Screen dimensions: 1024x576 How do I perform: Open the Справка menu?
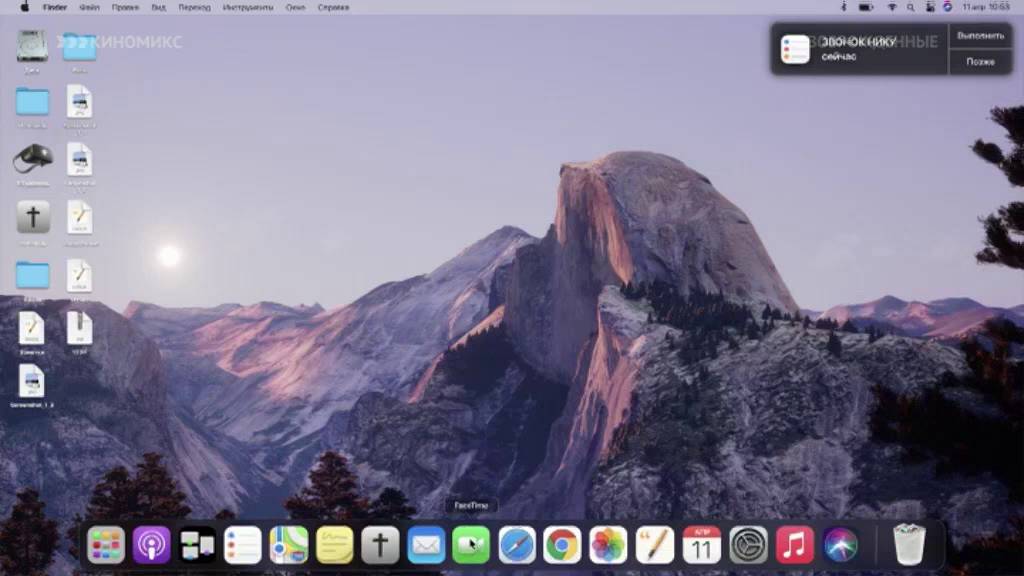[x=333, y=7]
